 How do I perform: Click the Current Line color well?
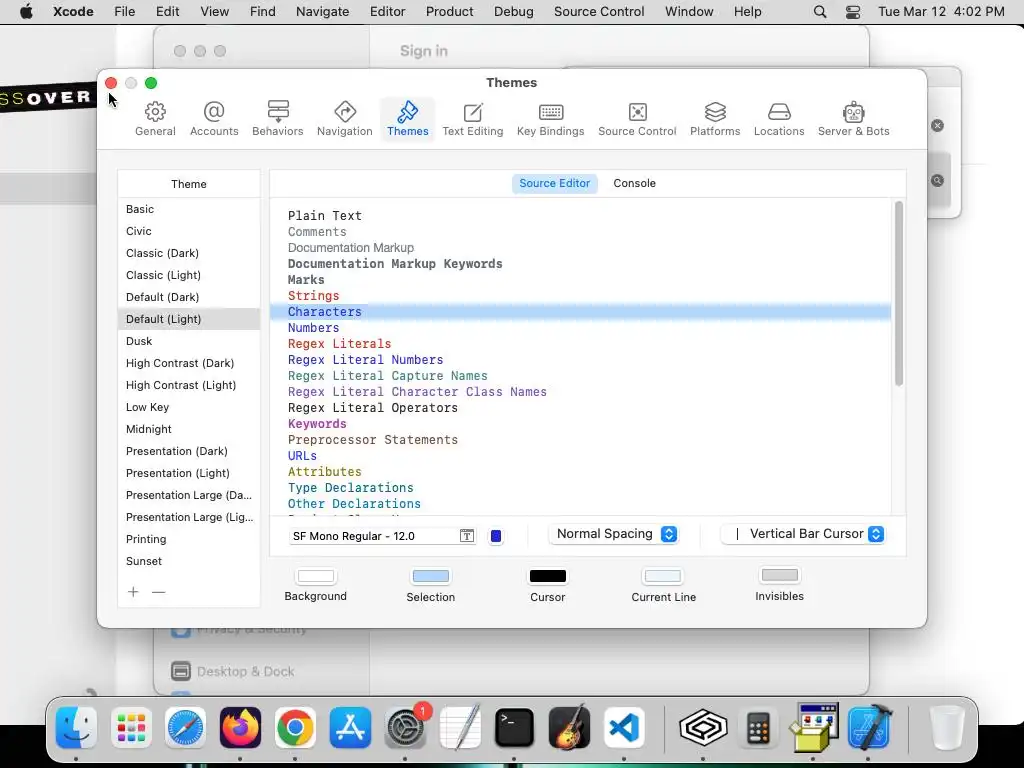coord(663,576)
